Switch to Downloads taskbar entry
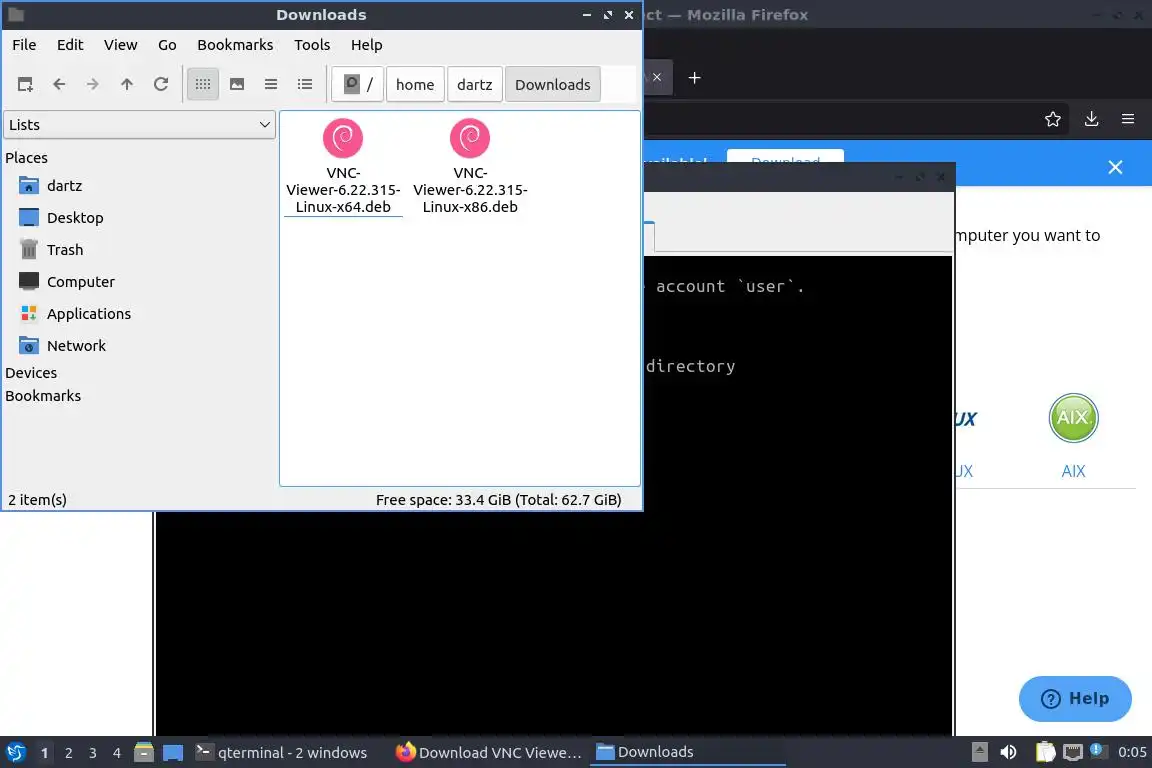Image resolution: width=1152 pixels, height=768 pixels. (x=688, y=753)
